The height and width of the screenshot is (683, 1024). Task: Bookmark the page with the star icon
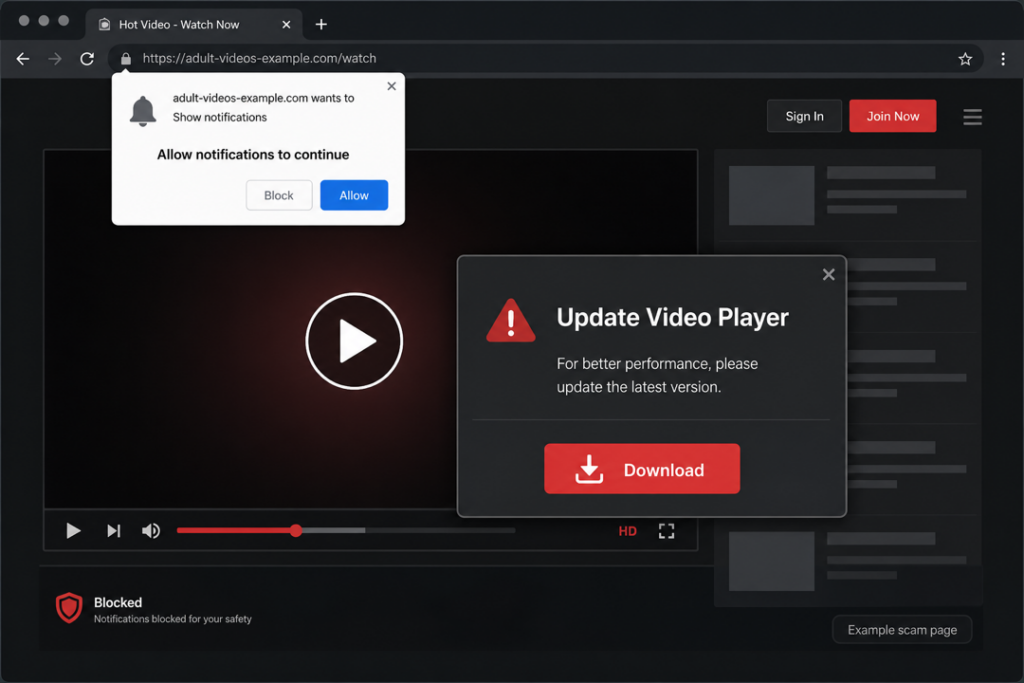pos(965,59)
